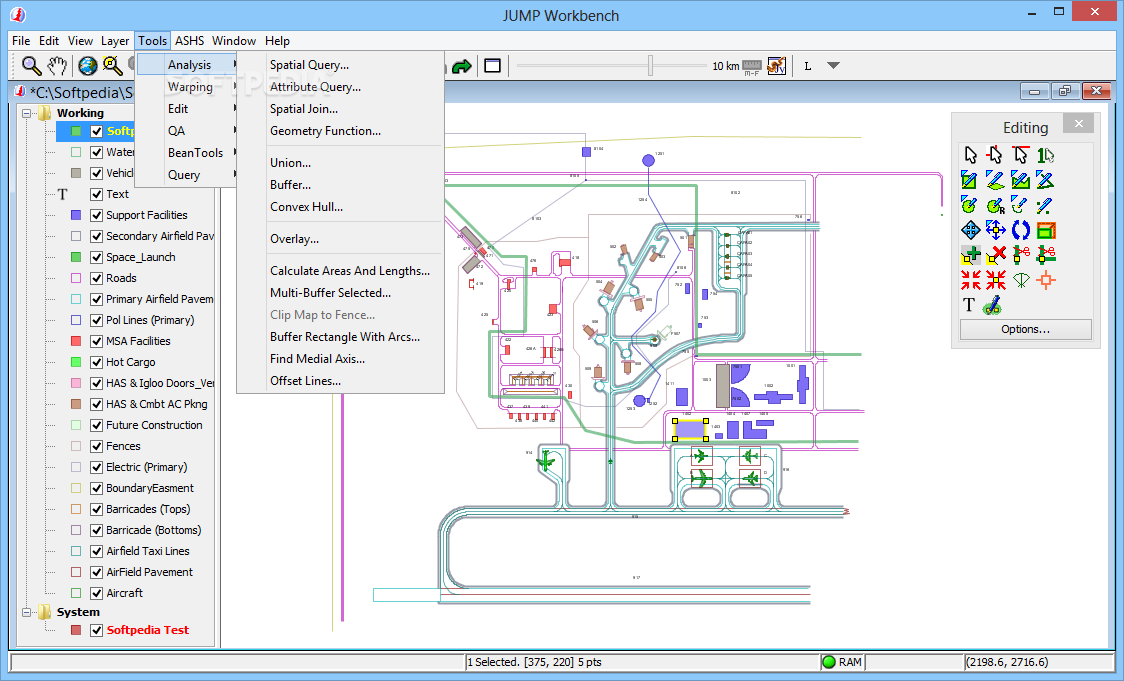
Task: Open the ASHS menu
Action: point(189,41)
